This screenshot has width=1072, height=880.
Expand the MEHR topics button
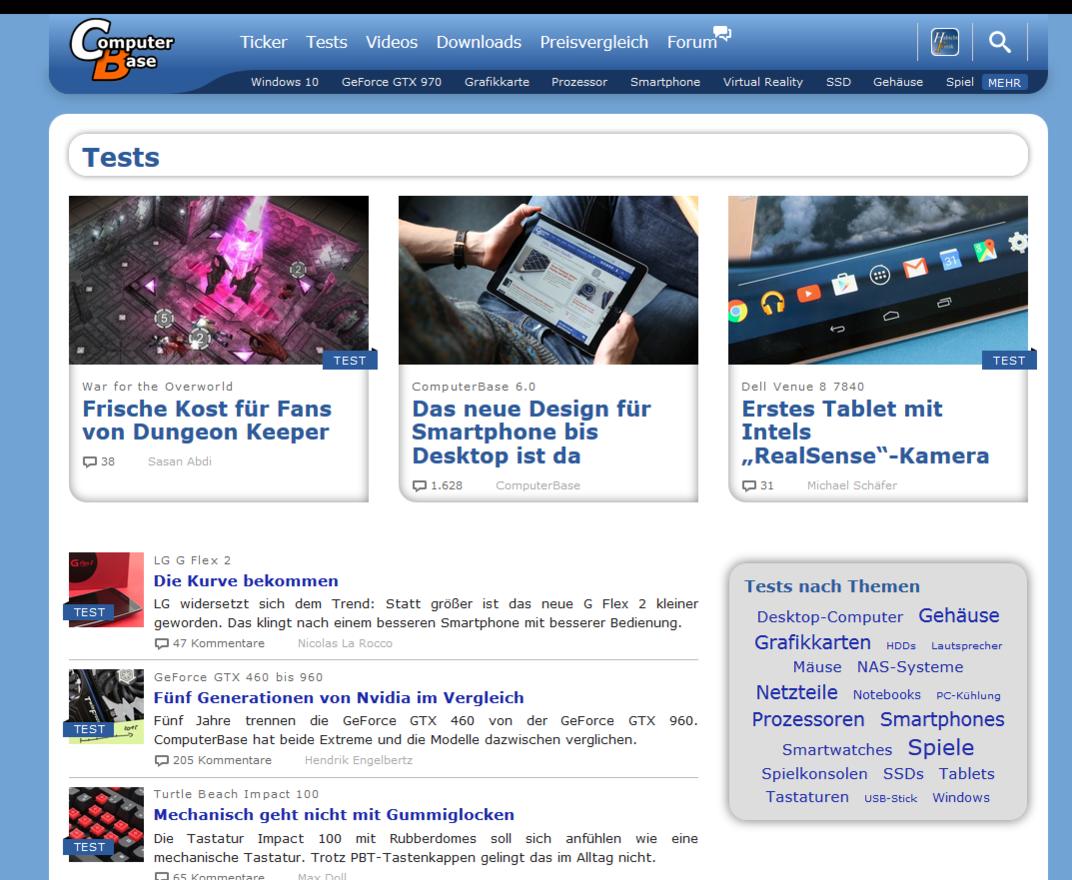coord(1004,82)
